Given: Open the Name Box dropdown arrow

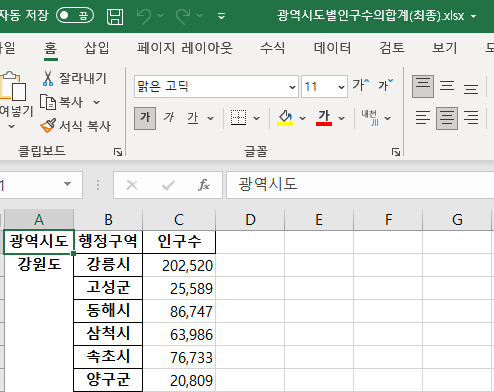Looking at the screenshot, I should [x=67, y=184].
